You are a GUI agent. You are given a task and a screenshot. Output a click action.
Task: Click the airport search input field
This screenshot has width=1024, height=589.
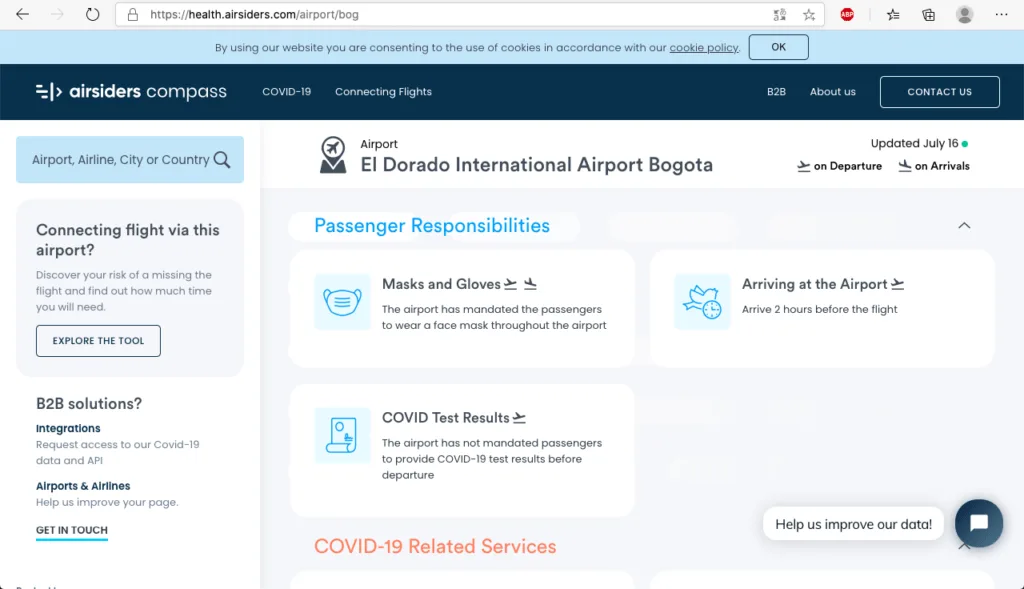coord(120,160)
